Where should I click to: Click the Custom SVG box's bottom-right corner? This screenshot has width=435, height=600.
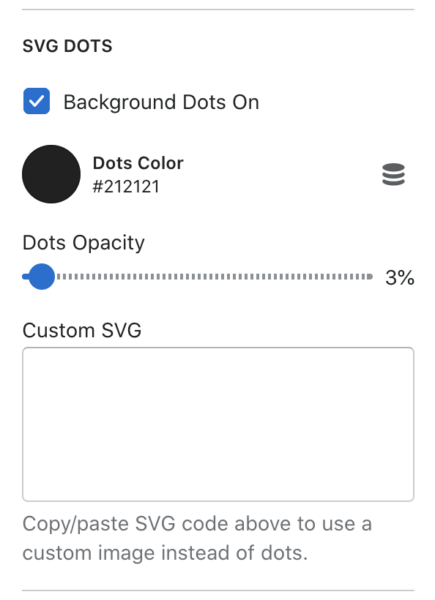click(411, 497)
